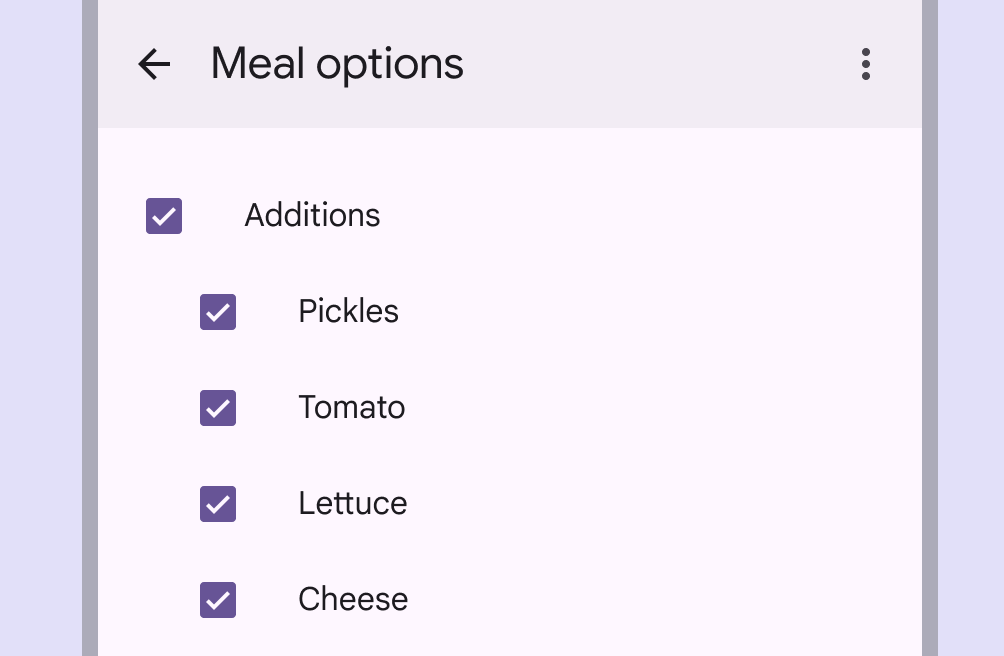Open the three-dot overflow menu
This screenshot has height=656, width=1004.
point(865,65)
